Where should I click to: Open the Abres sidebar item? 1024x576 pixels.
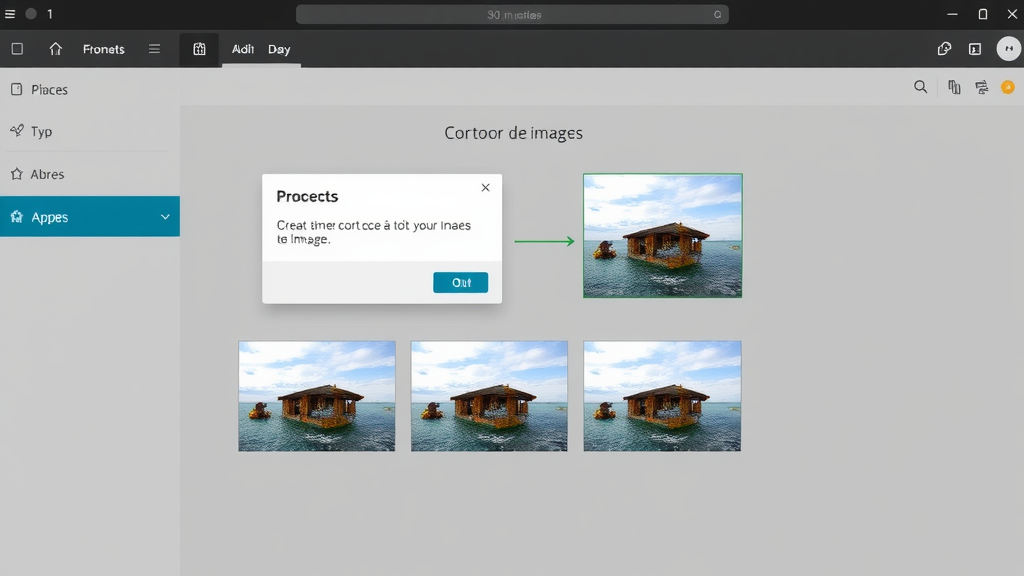click(x=42, y=174)
